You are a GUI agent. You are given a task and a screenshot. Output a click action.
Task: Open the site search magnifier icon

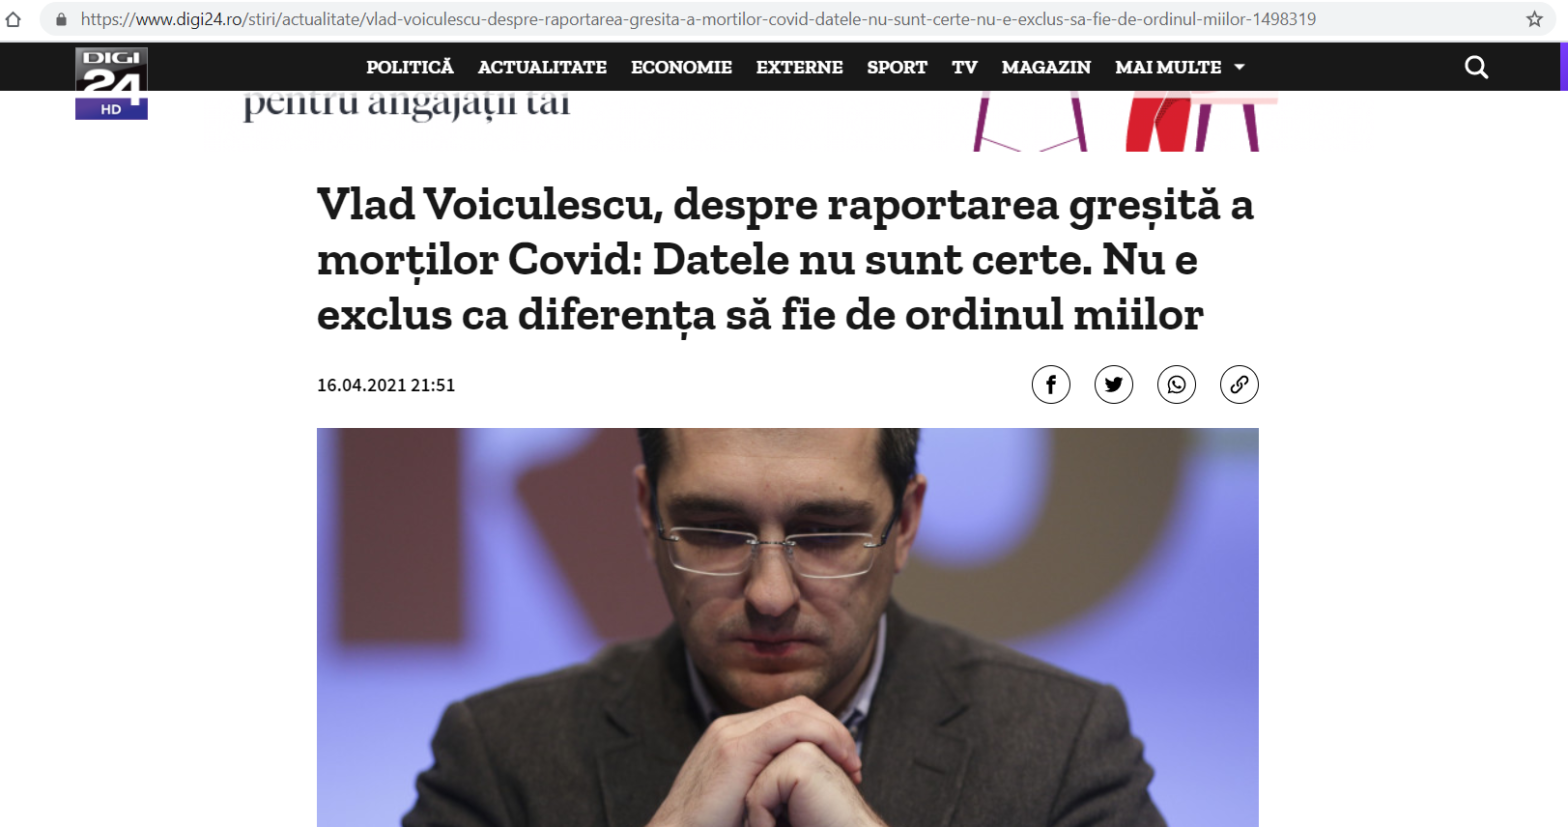(x=1476, y=67)
